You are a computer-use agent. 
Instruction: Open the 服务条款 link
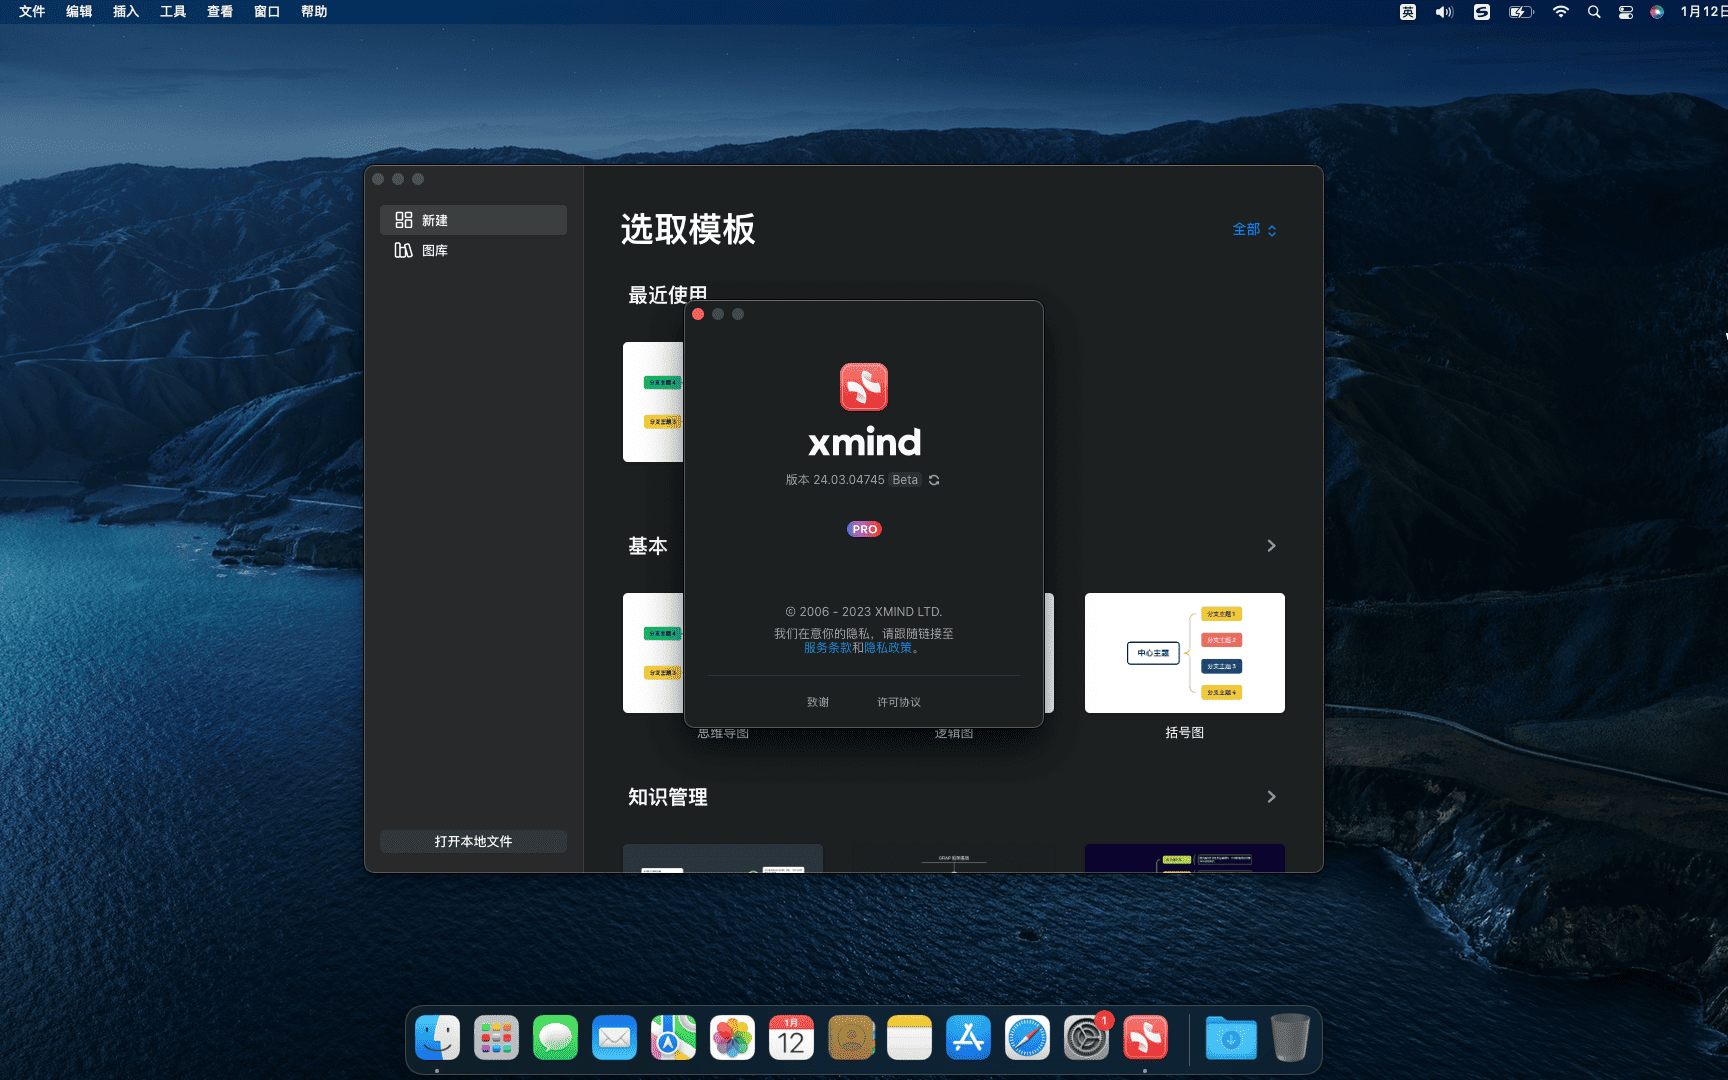828,648
